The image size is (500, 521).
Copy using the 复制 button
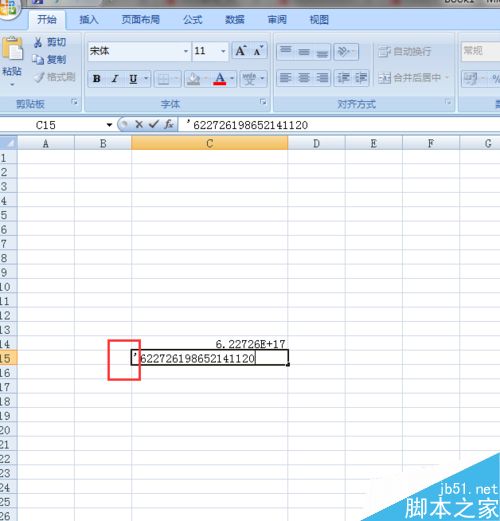[49, 60]
